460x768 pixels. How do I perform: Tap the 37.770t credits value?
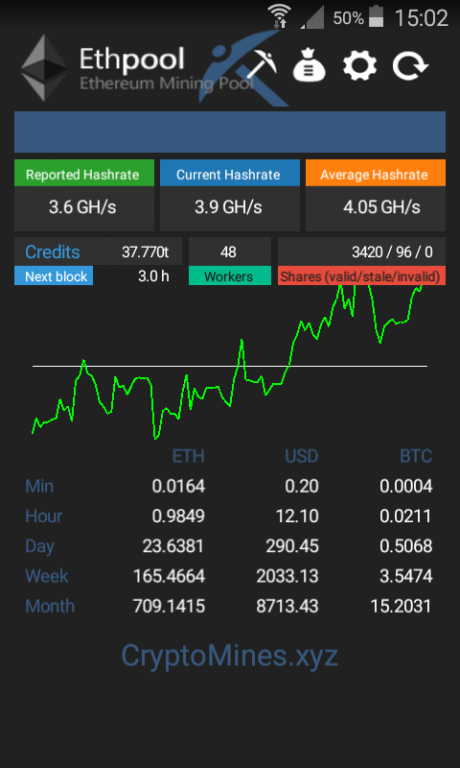point(145,252)
